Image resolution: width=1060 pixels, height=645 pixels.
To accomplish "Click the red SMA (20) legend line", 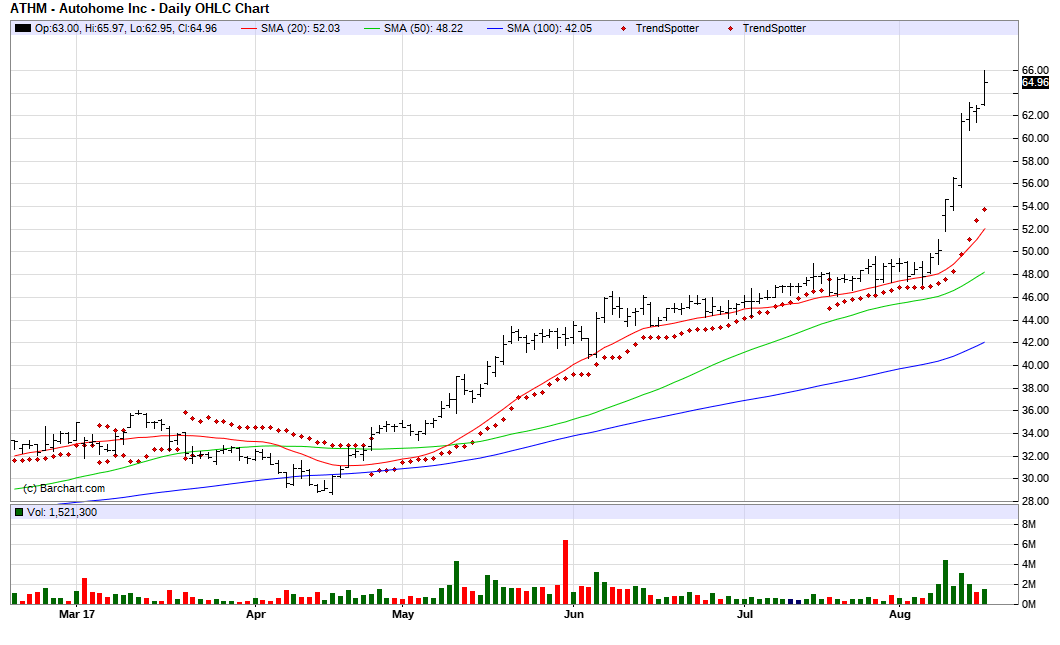I will [249, 28].
